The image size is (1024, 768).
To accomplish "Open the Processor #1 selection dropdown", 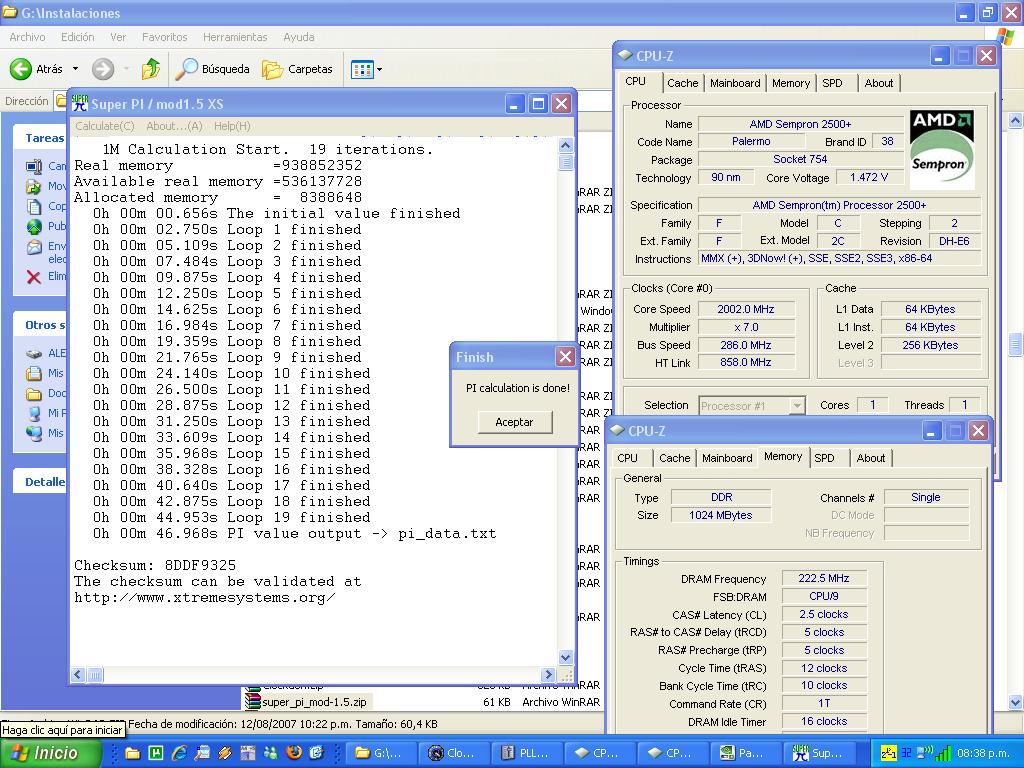I will click(x=797, y=406).
